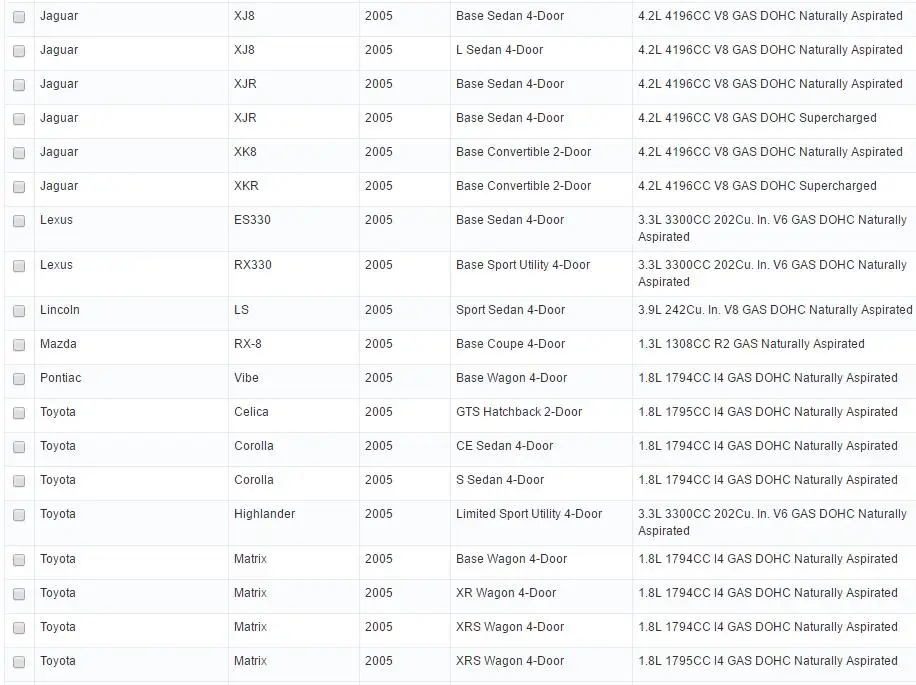The image size is (916, 685).
Task: Tick the Lexus RX330 row checkbox
Action: [x=19, y=266]
